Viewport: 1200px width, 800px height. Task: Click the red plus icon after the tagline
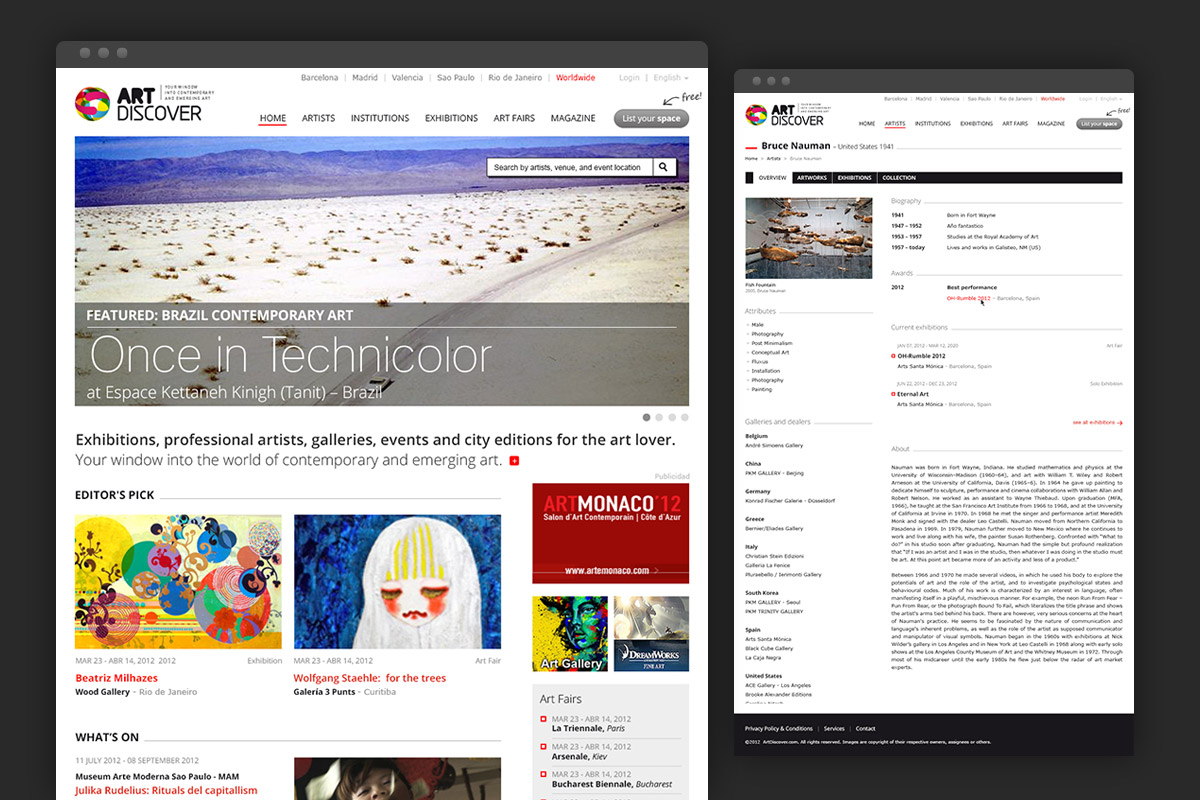tap(515, 461)
